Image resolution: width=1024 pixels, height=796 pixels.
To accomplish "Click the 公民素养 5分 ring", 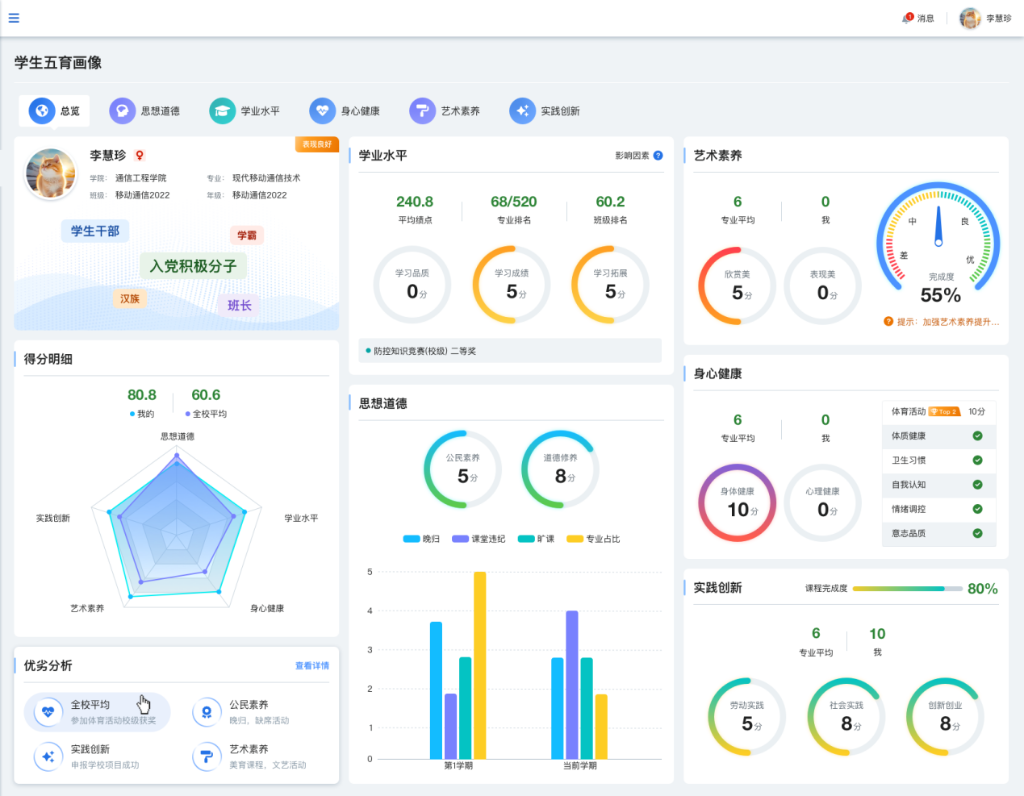I will click(463, 469).
